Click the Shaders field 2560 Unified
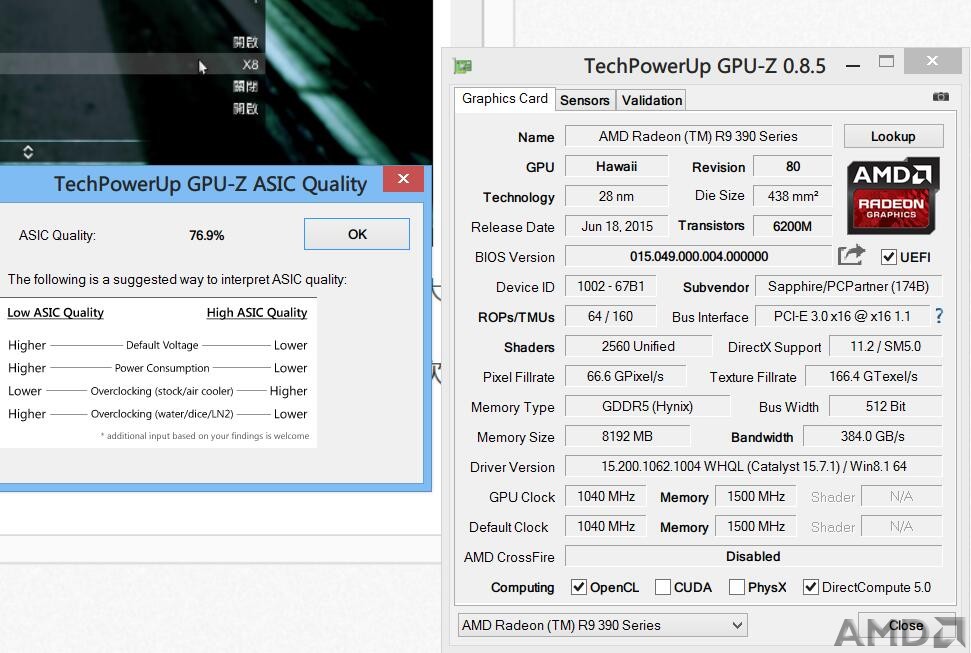971x653 pixels. (638, 346)
